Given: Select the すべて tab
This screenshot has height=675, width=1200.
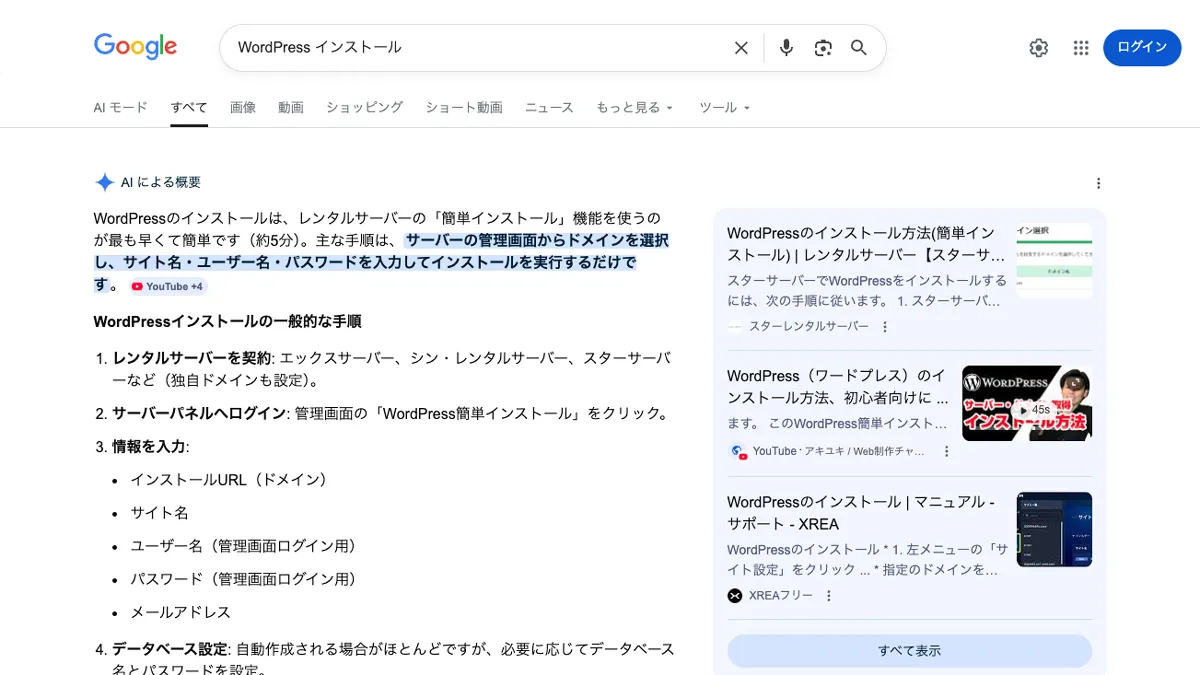Looking at the screenshot, I should pos(189,107).
